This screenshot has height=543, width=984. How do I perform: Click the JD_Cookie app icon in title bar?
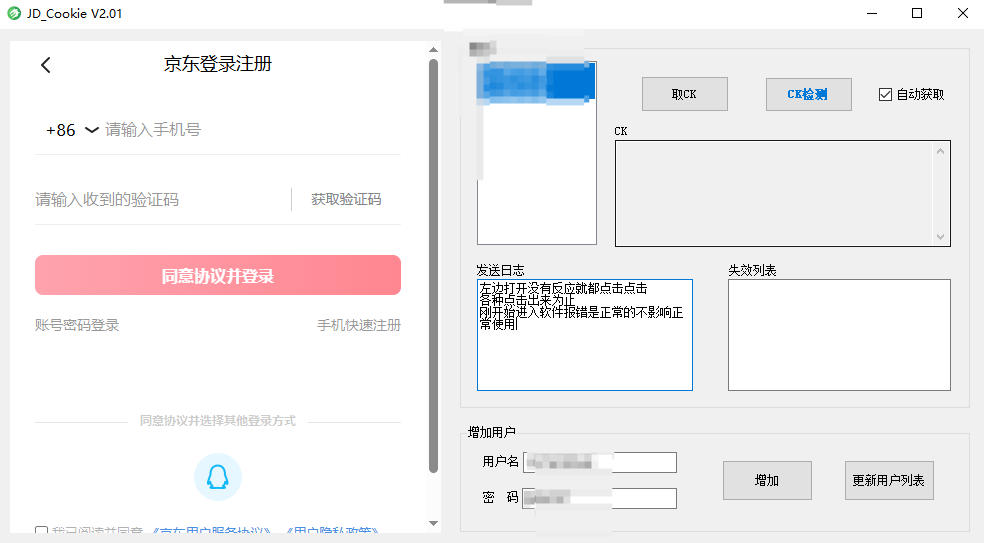point(14,13)
